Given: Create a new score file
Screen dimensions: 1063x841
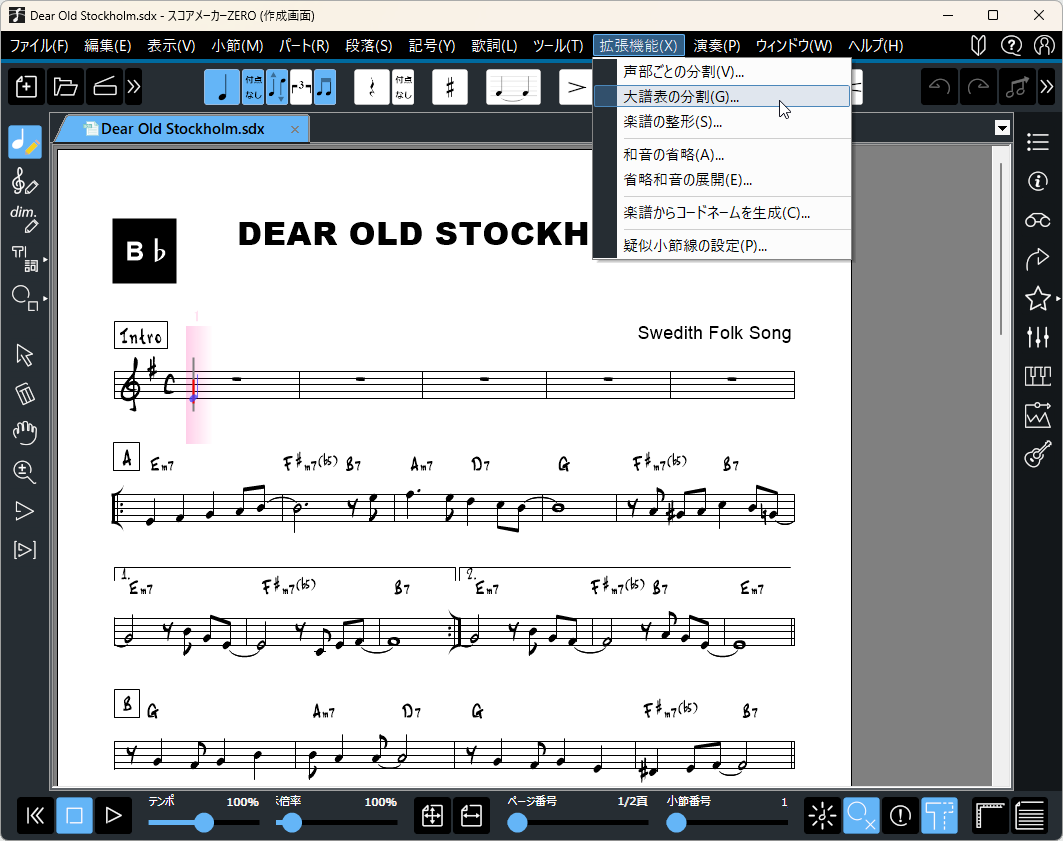Looking at the screenshot, I should pos(26,87).
